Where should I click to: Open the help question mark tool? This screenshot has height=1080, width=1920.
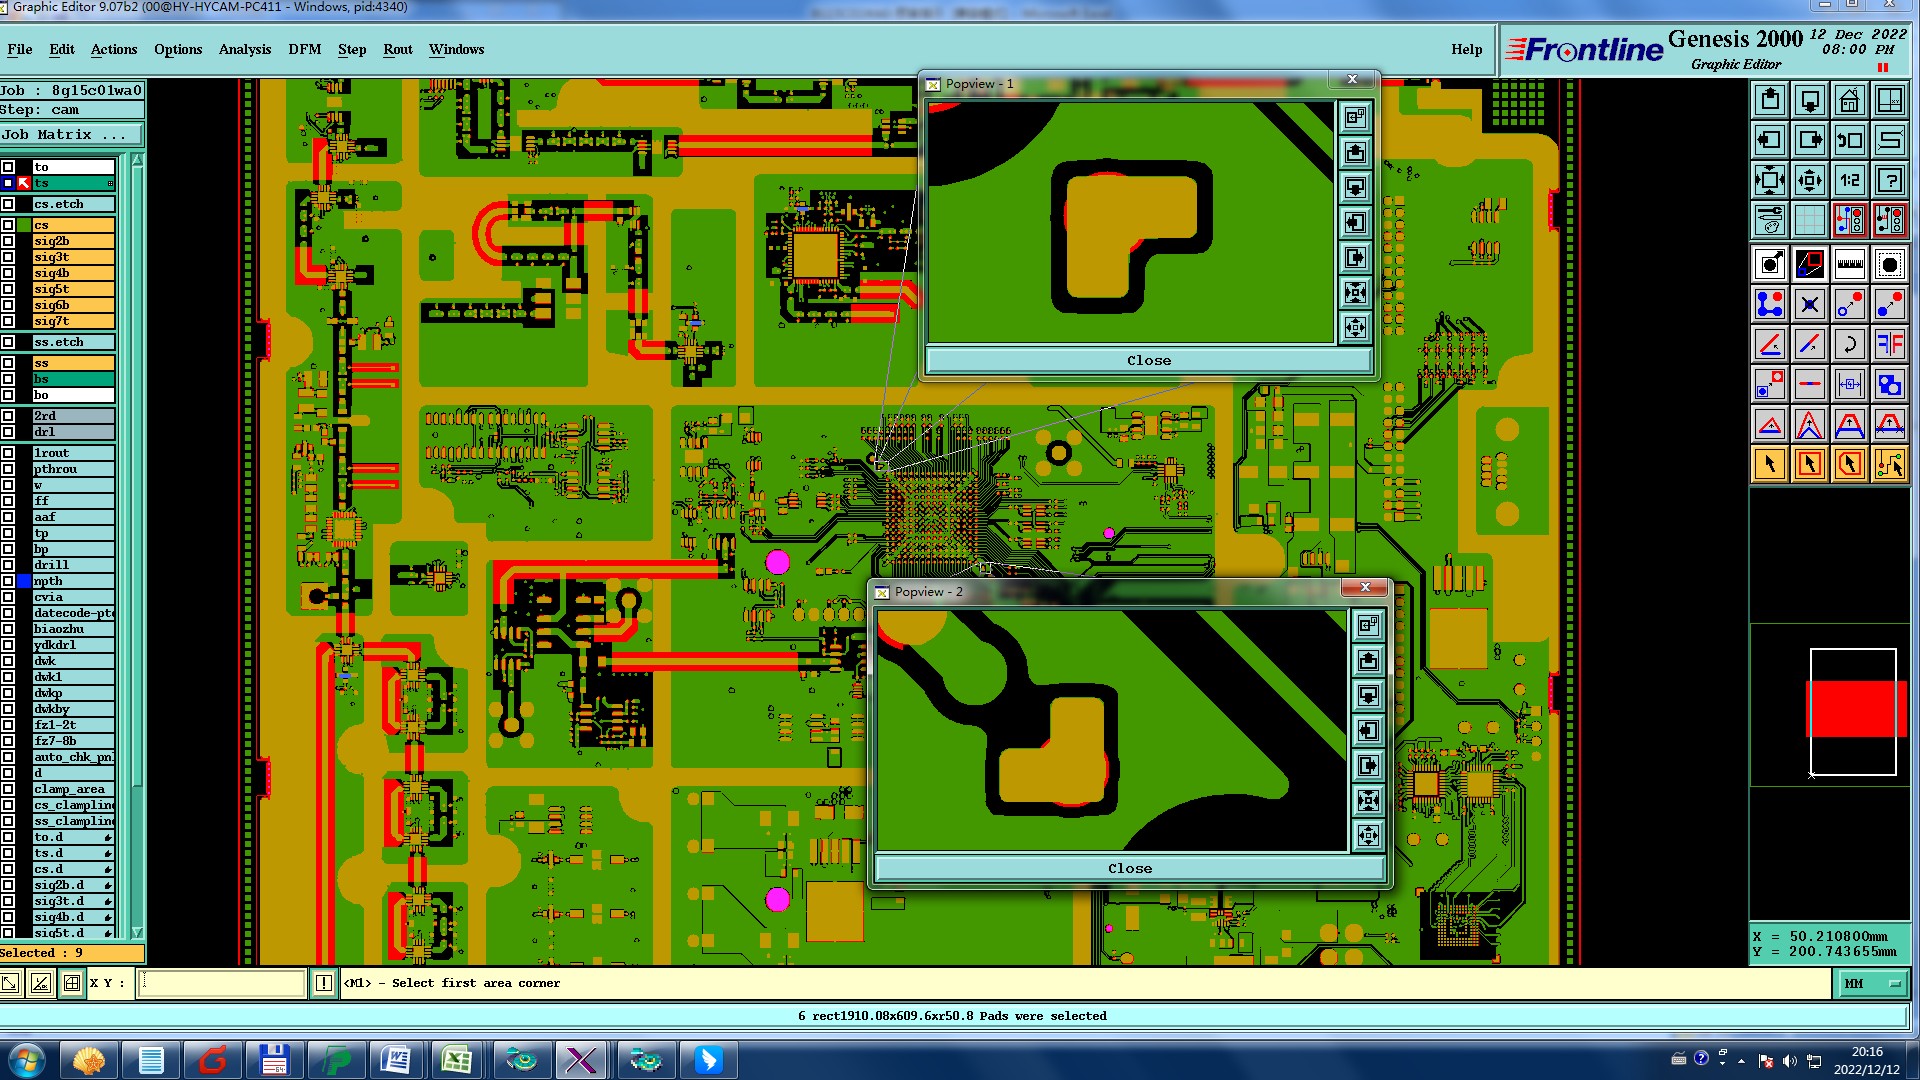point(1889,181)
